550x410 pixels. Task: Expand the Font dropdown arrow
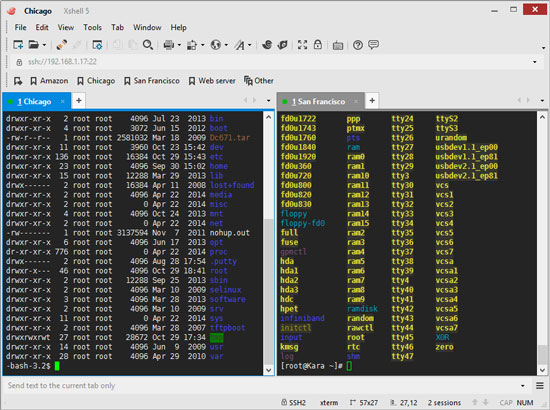coord(250,45)
